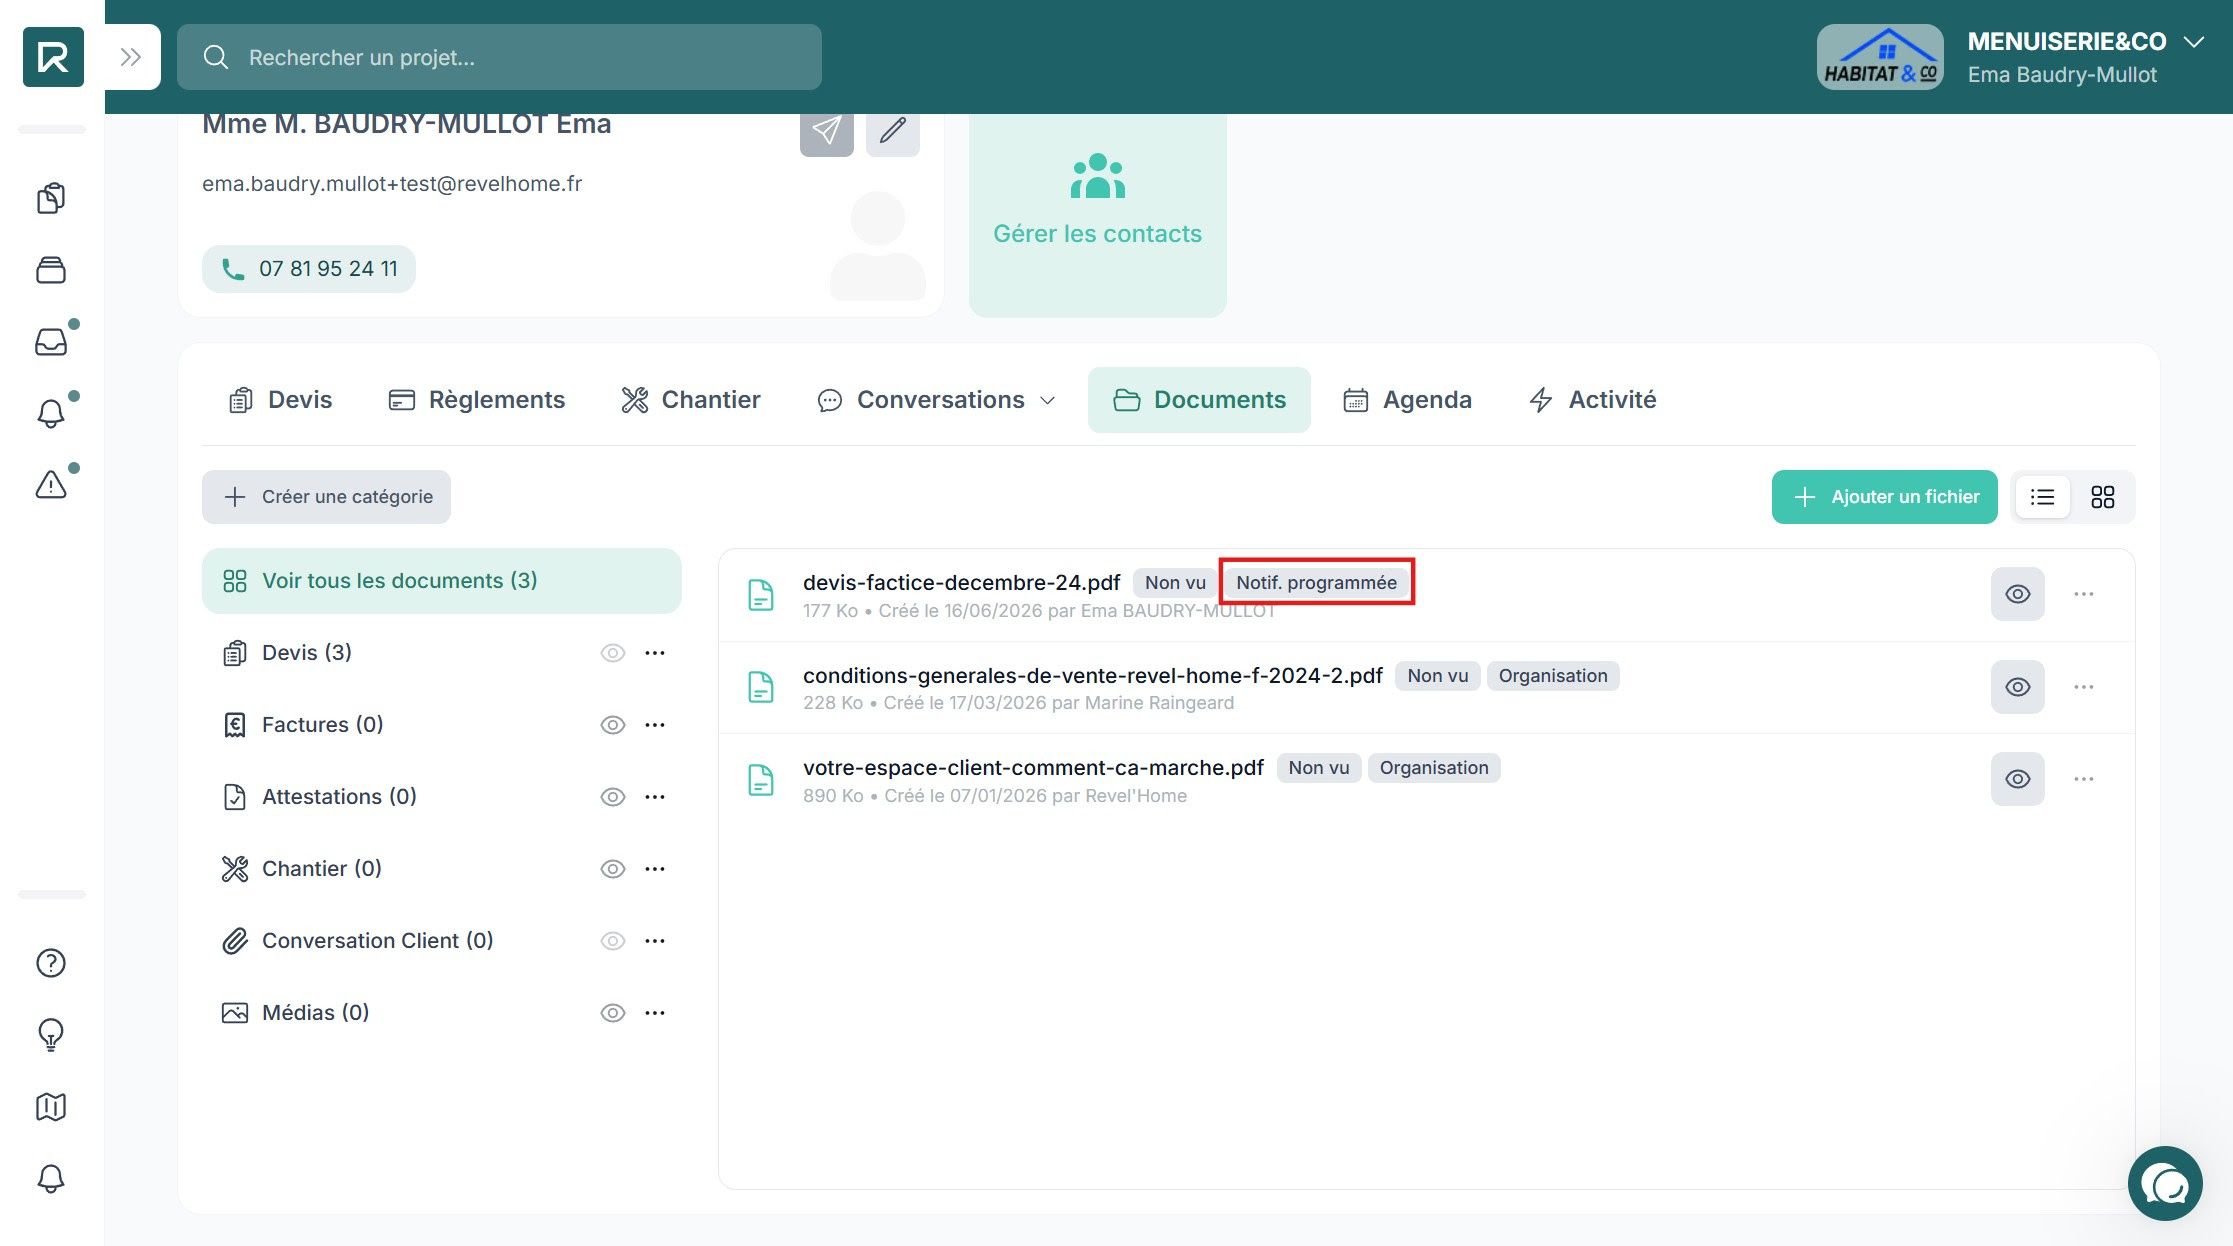Click the paper plane send icon
The height and width of the screenshot is (1246, 2233).
[826, 130]
